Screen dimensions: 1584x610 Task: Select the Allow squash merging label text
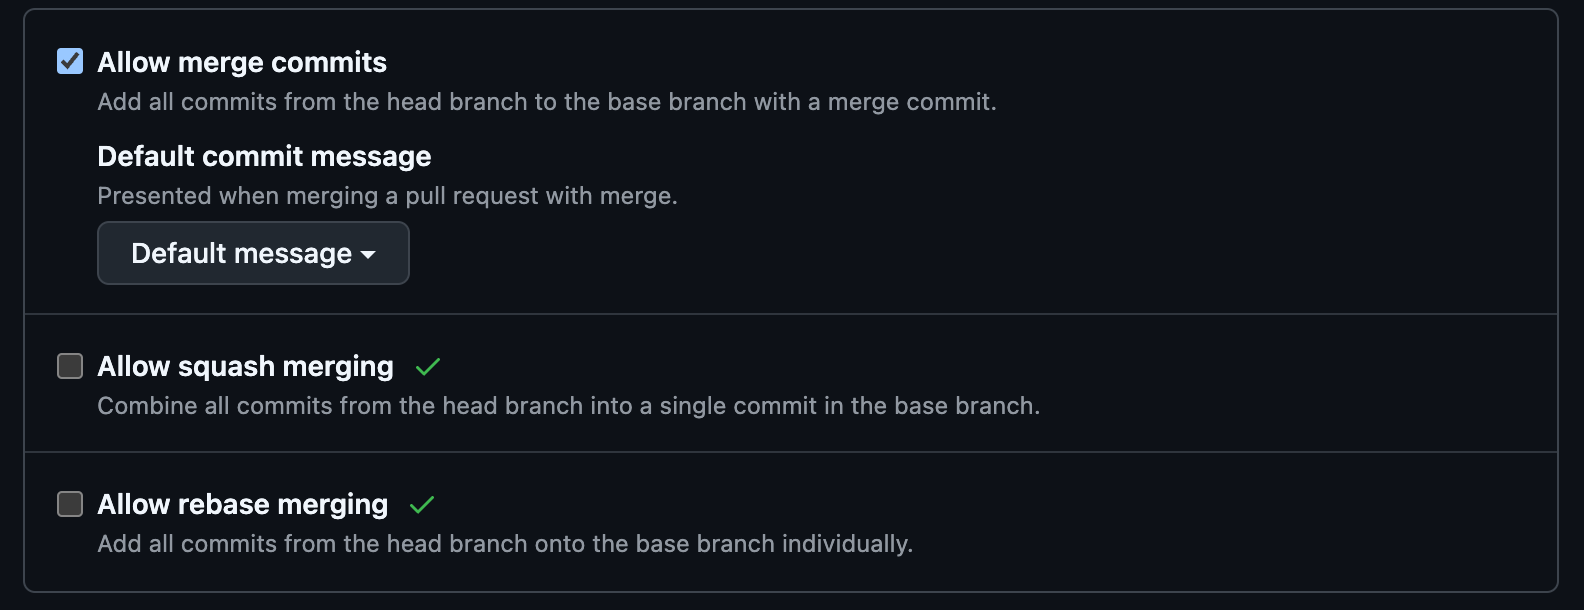245,366
